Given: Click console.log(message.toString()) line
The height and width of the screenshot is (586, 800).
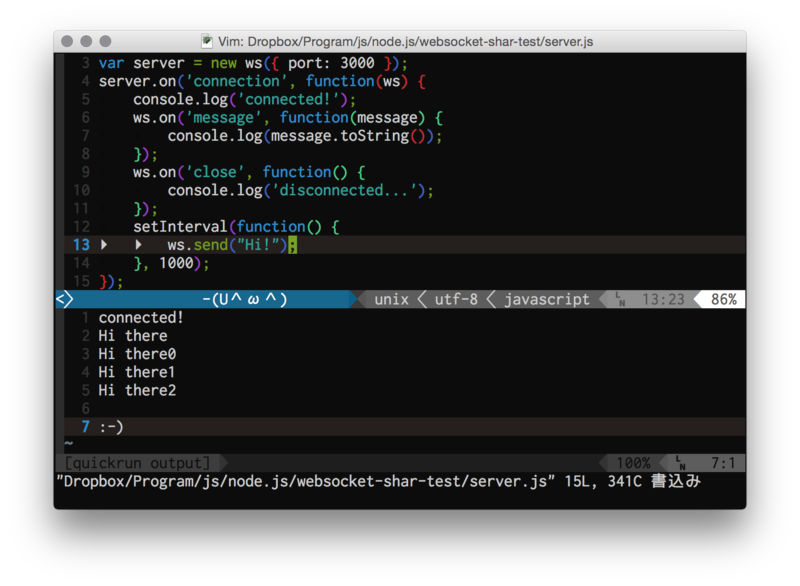Looking at the screenshot, I should point(305,136).
